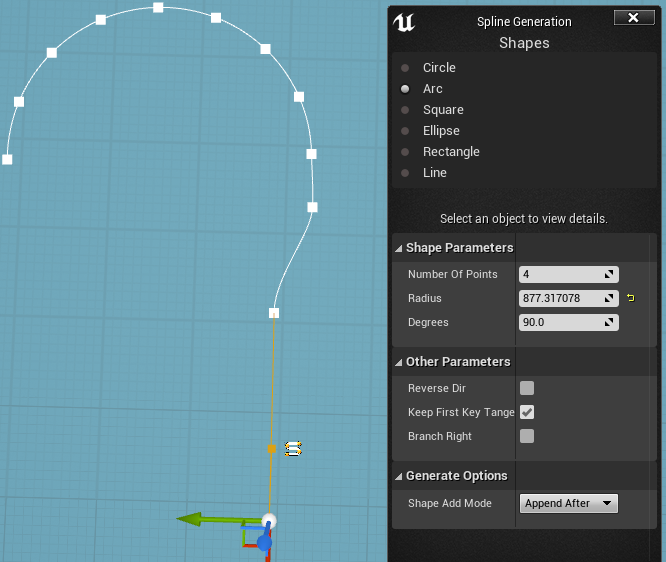666x562 pixels.
Task: Click the Shapes heading text
Action: [x=524, y=43]
